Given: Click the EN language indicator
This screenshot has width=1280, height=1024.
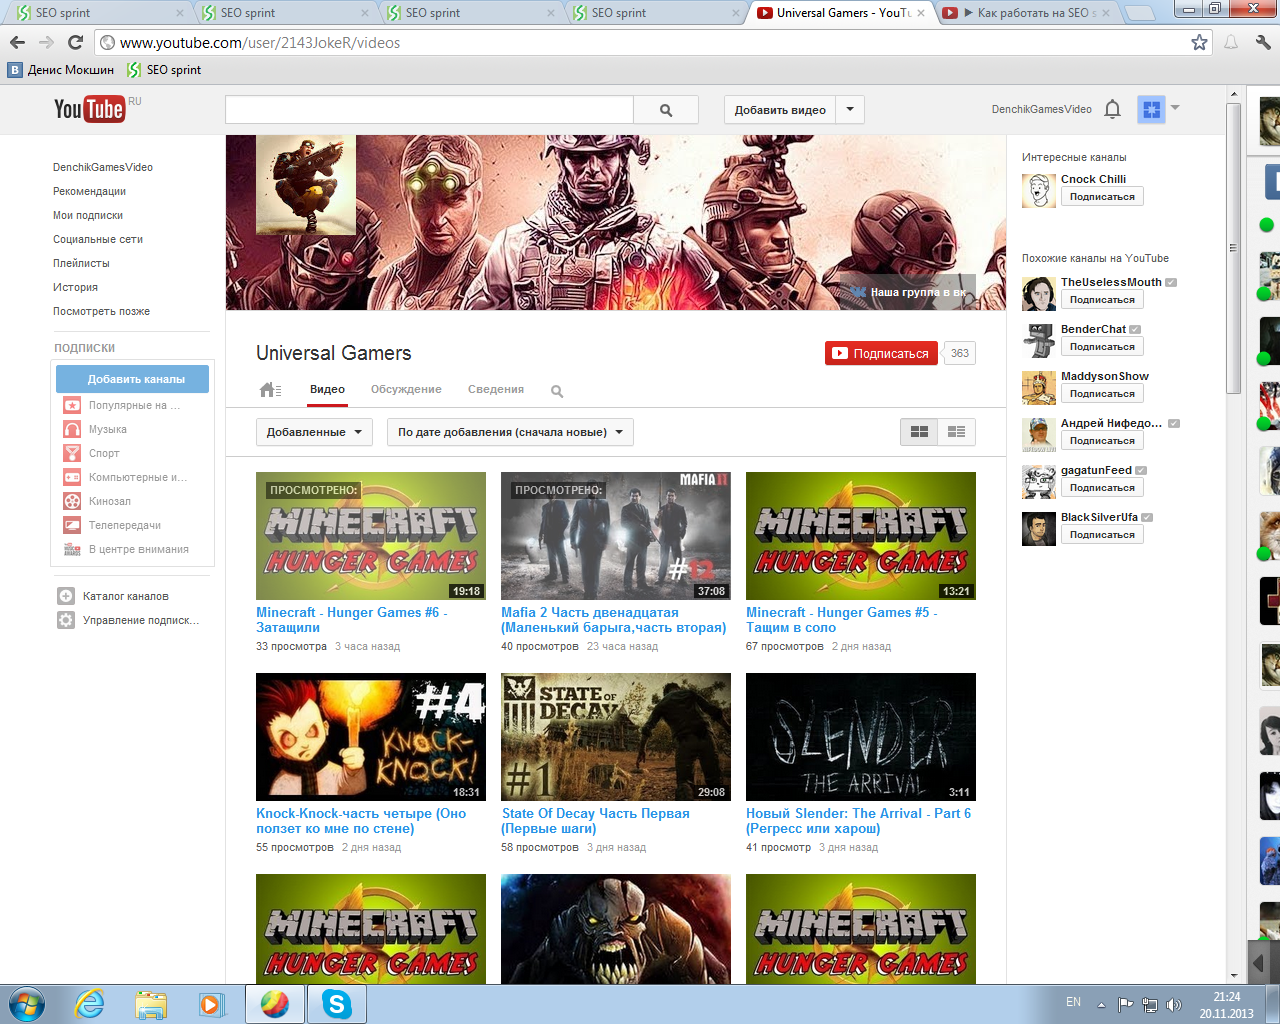Looking at the screenshot, I should pyautogui.click(x=1073, y=1002).
